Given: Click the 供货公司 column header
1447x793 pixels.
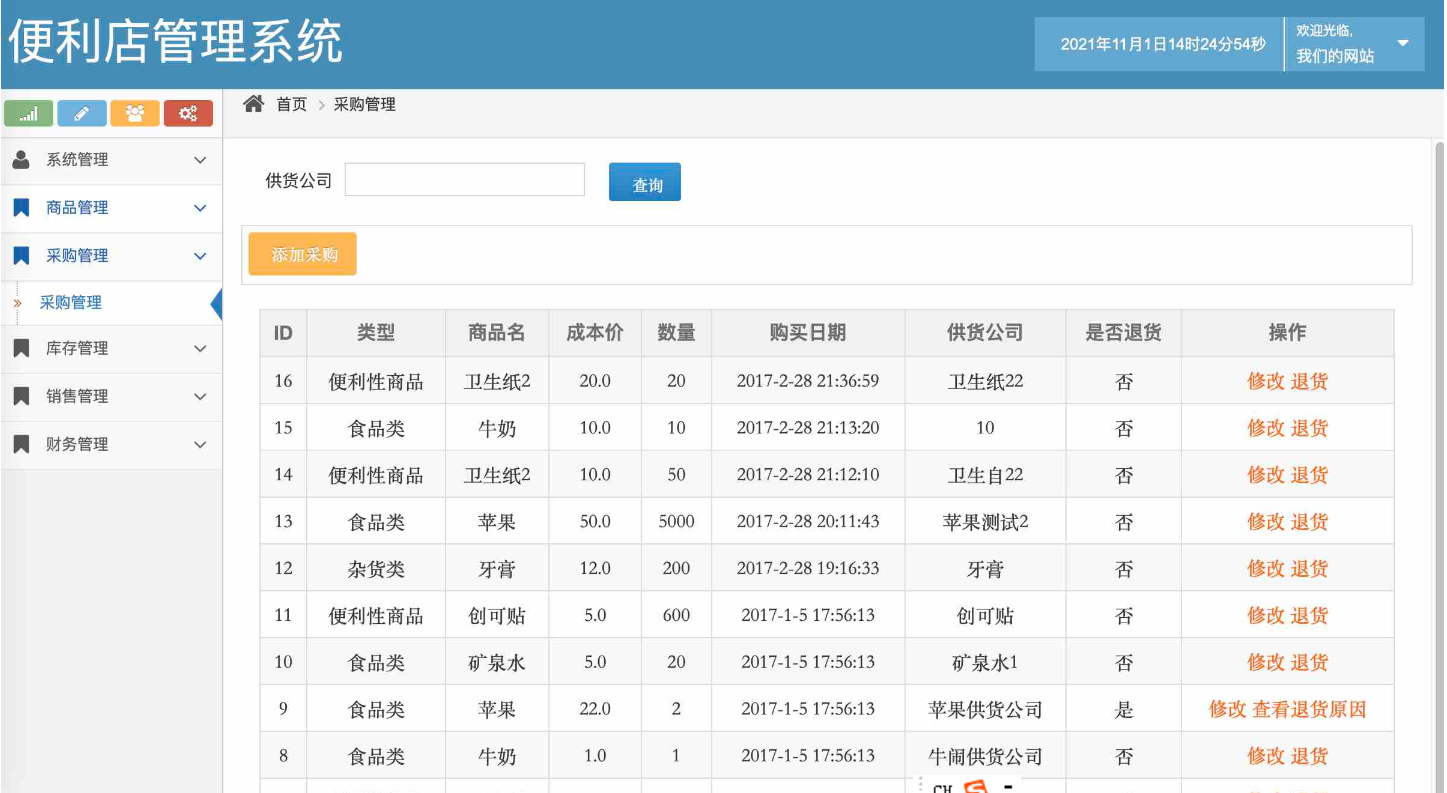Looking at the screenshot, I should coord(985,333).
